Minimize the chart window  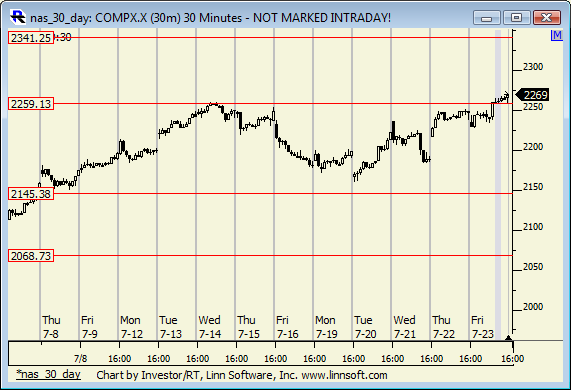pos(487,17)
